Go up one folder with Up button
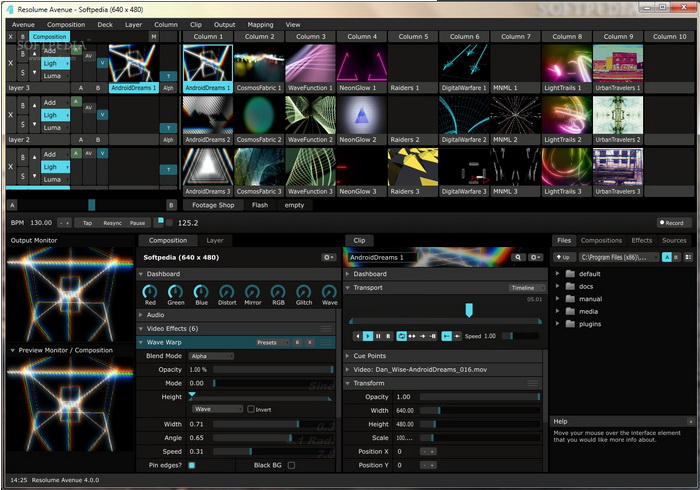 tap(563, 257)
